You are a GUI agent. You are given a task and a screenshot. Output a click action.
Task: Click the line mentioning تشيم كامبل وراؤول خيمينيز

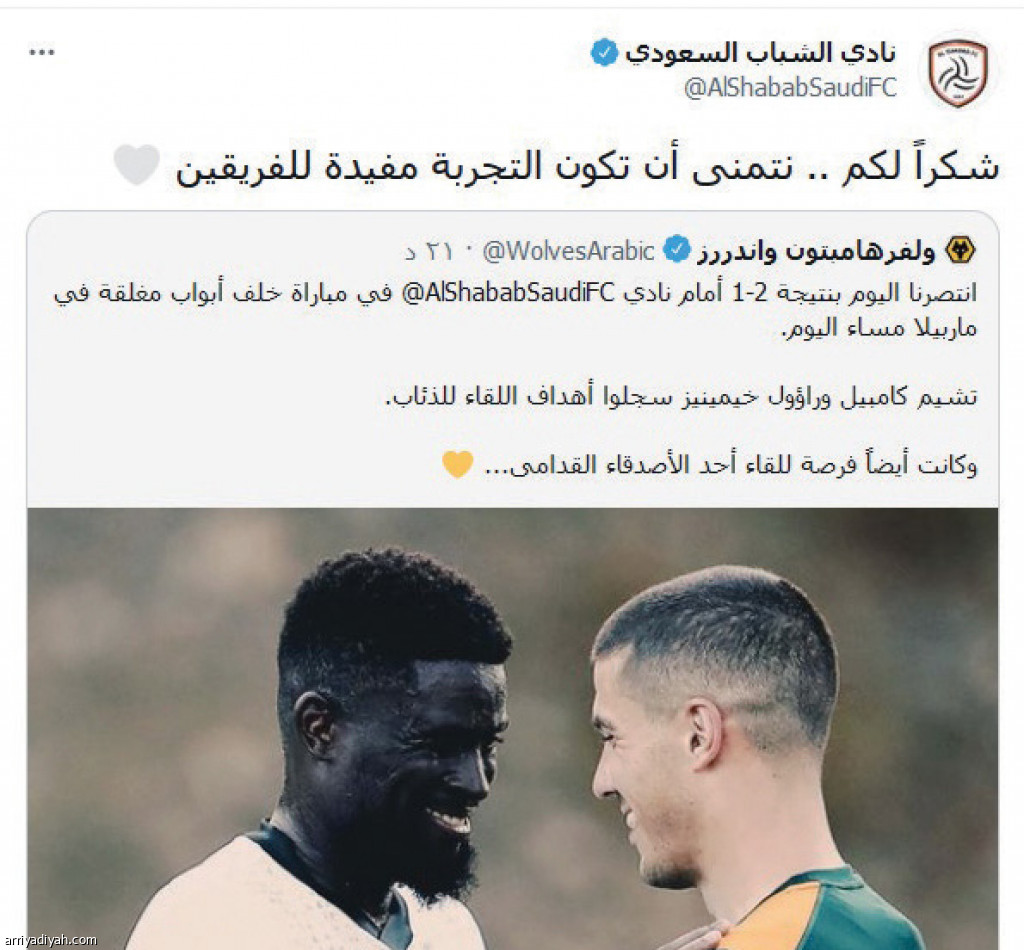[681, 396]
